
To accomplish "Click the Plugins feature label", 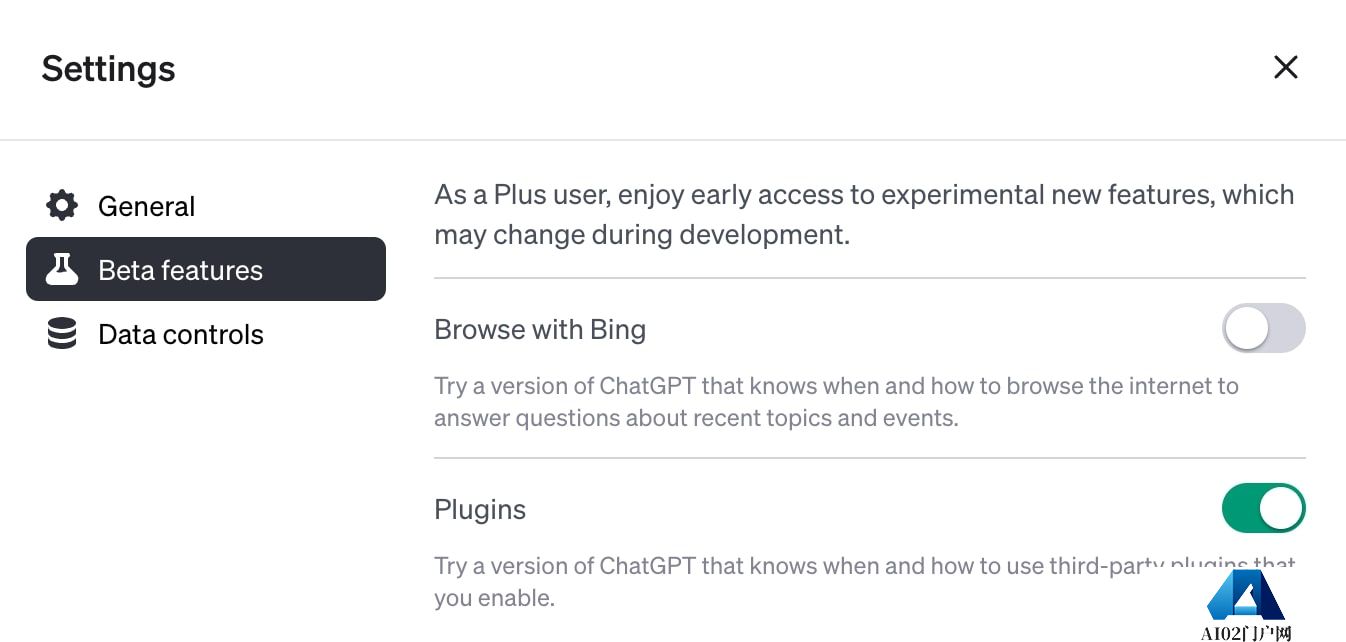I will click(x=480, y=510).
